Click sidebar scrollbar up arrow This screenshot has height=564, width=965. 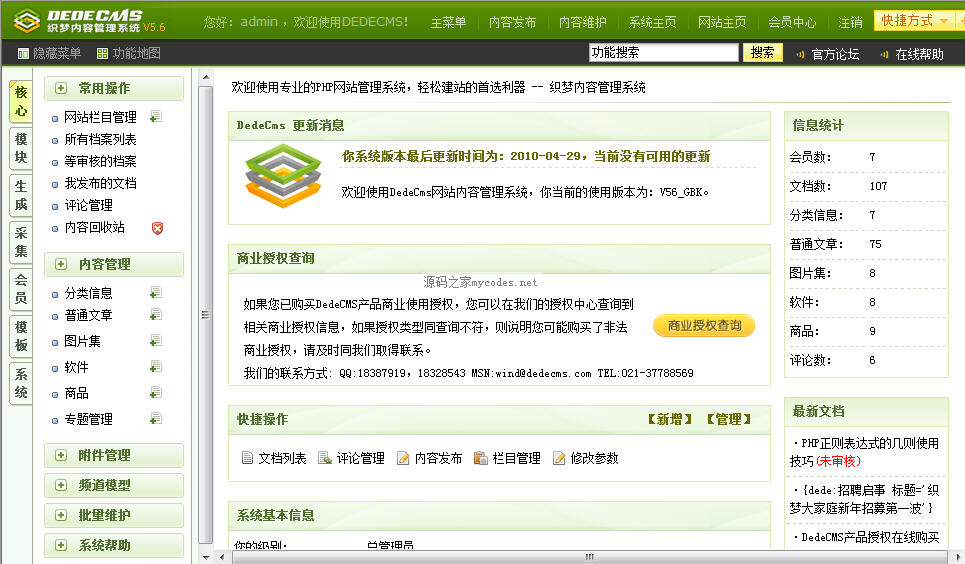tap(206, 78)
